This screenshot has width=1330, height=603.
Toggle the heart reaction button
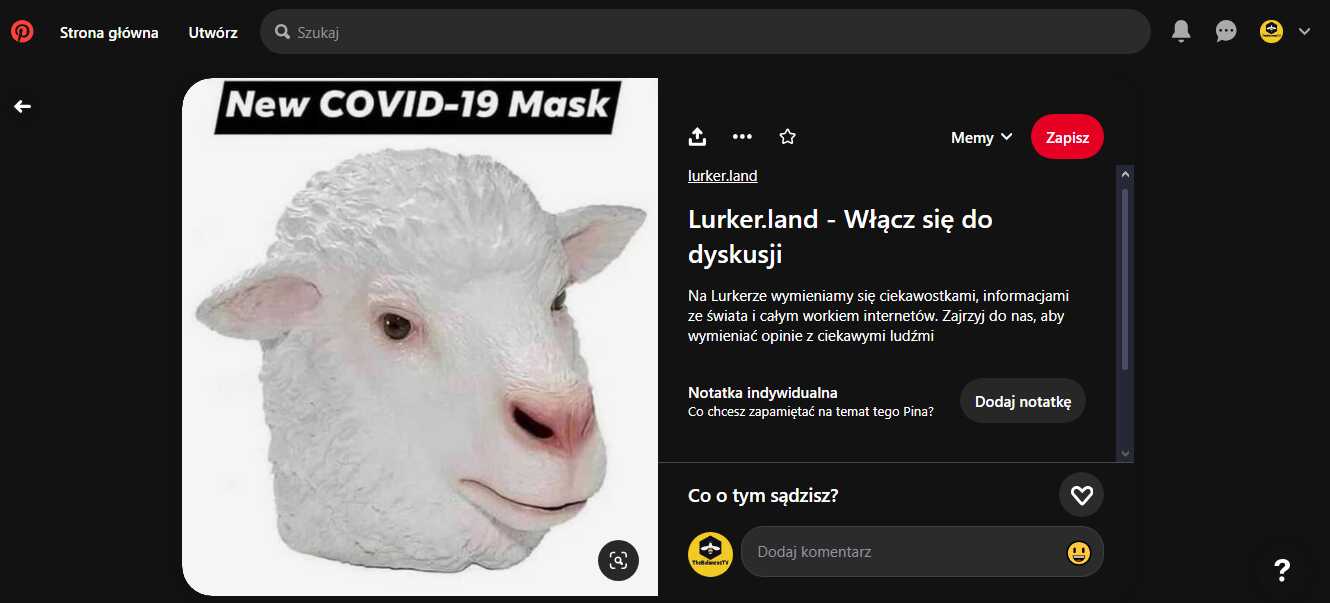(1081, 495)
